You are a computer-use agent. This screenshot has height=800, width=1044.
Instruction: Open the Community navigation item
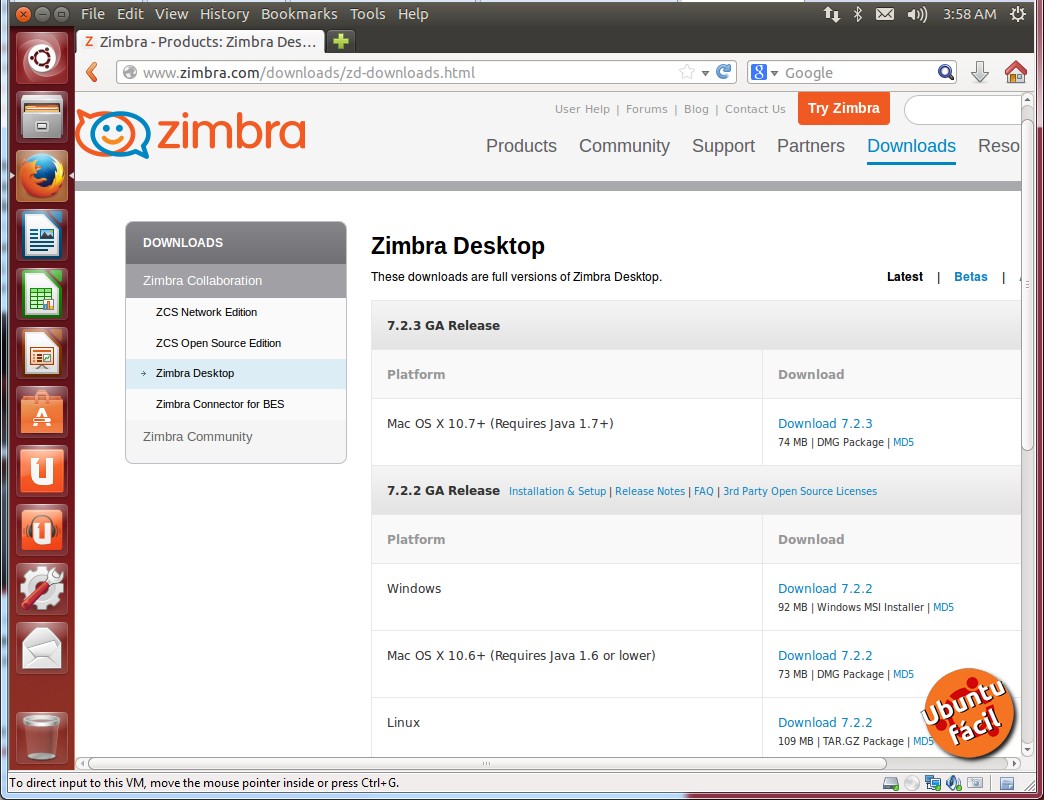pos(624,146)
